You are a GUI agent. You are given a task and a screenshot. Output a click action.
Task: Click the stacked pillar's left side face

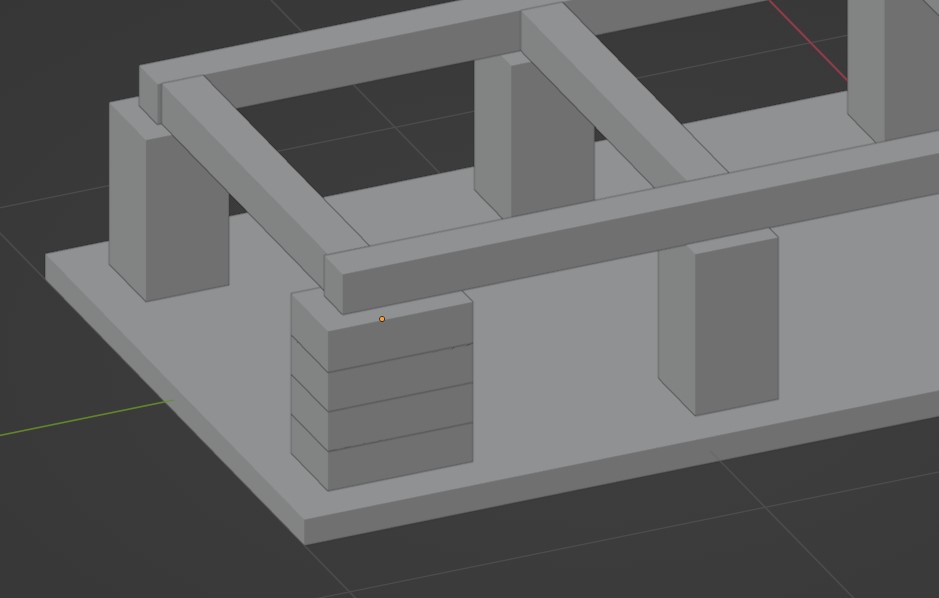pos(309,390)
